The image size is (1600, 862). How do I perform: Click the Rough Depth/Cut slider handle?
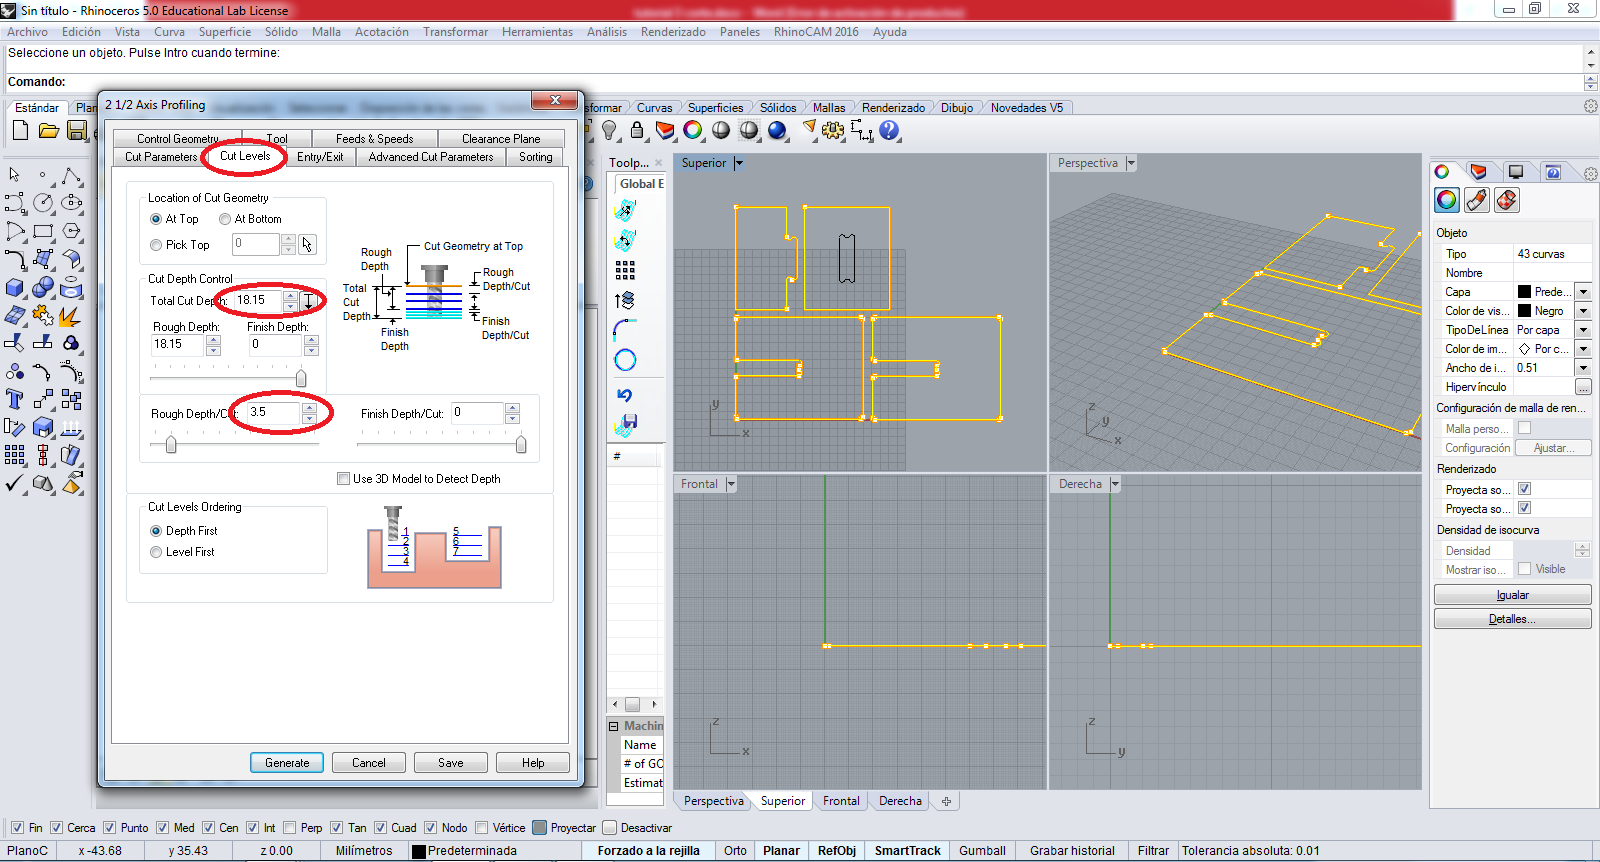point(171,444)
